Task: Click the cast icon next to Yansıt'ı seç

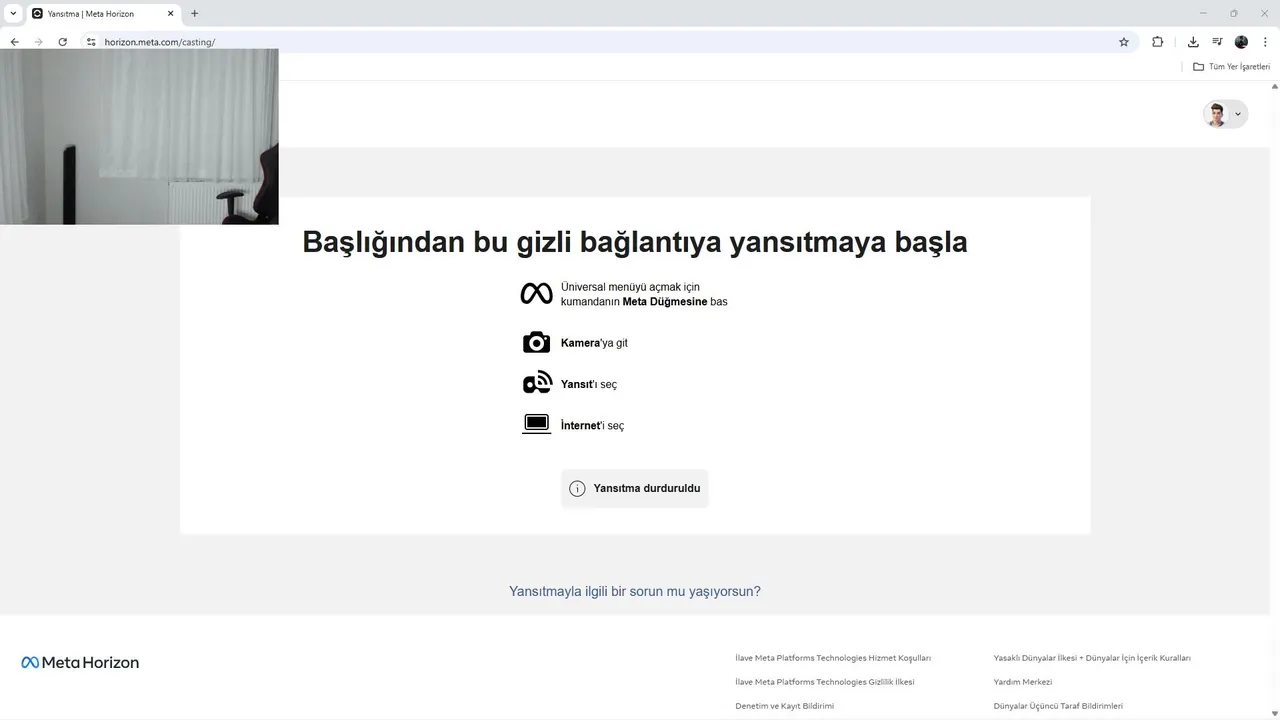Action: pos(537,383)
